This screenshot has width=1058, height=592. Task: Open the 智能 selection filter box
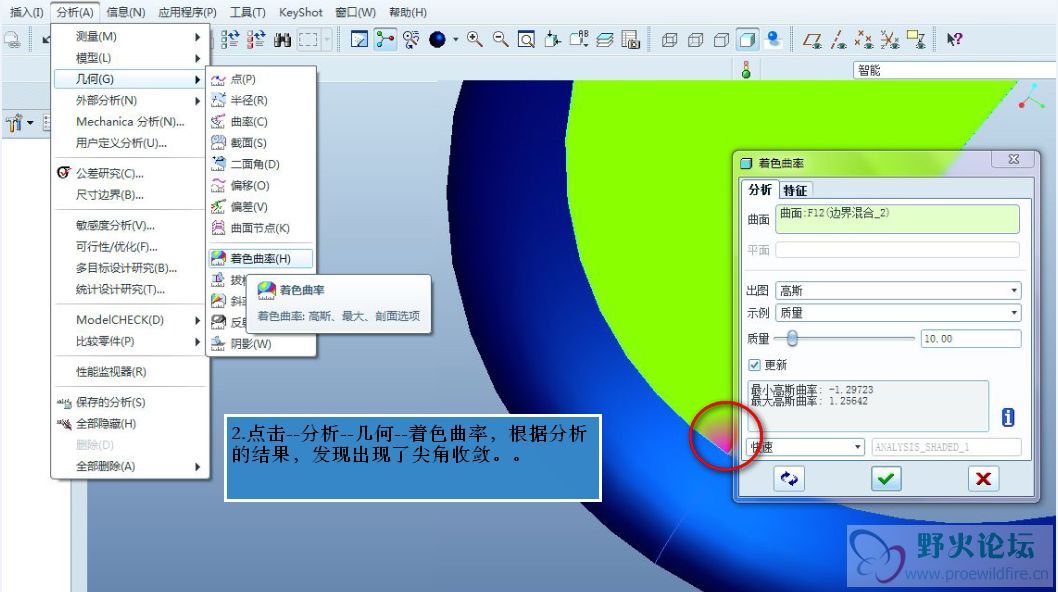[954, 70]
